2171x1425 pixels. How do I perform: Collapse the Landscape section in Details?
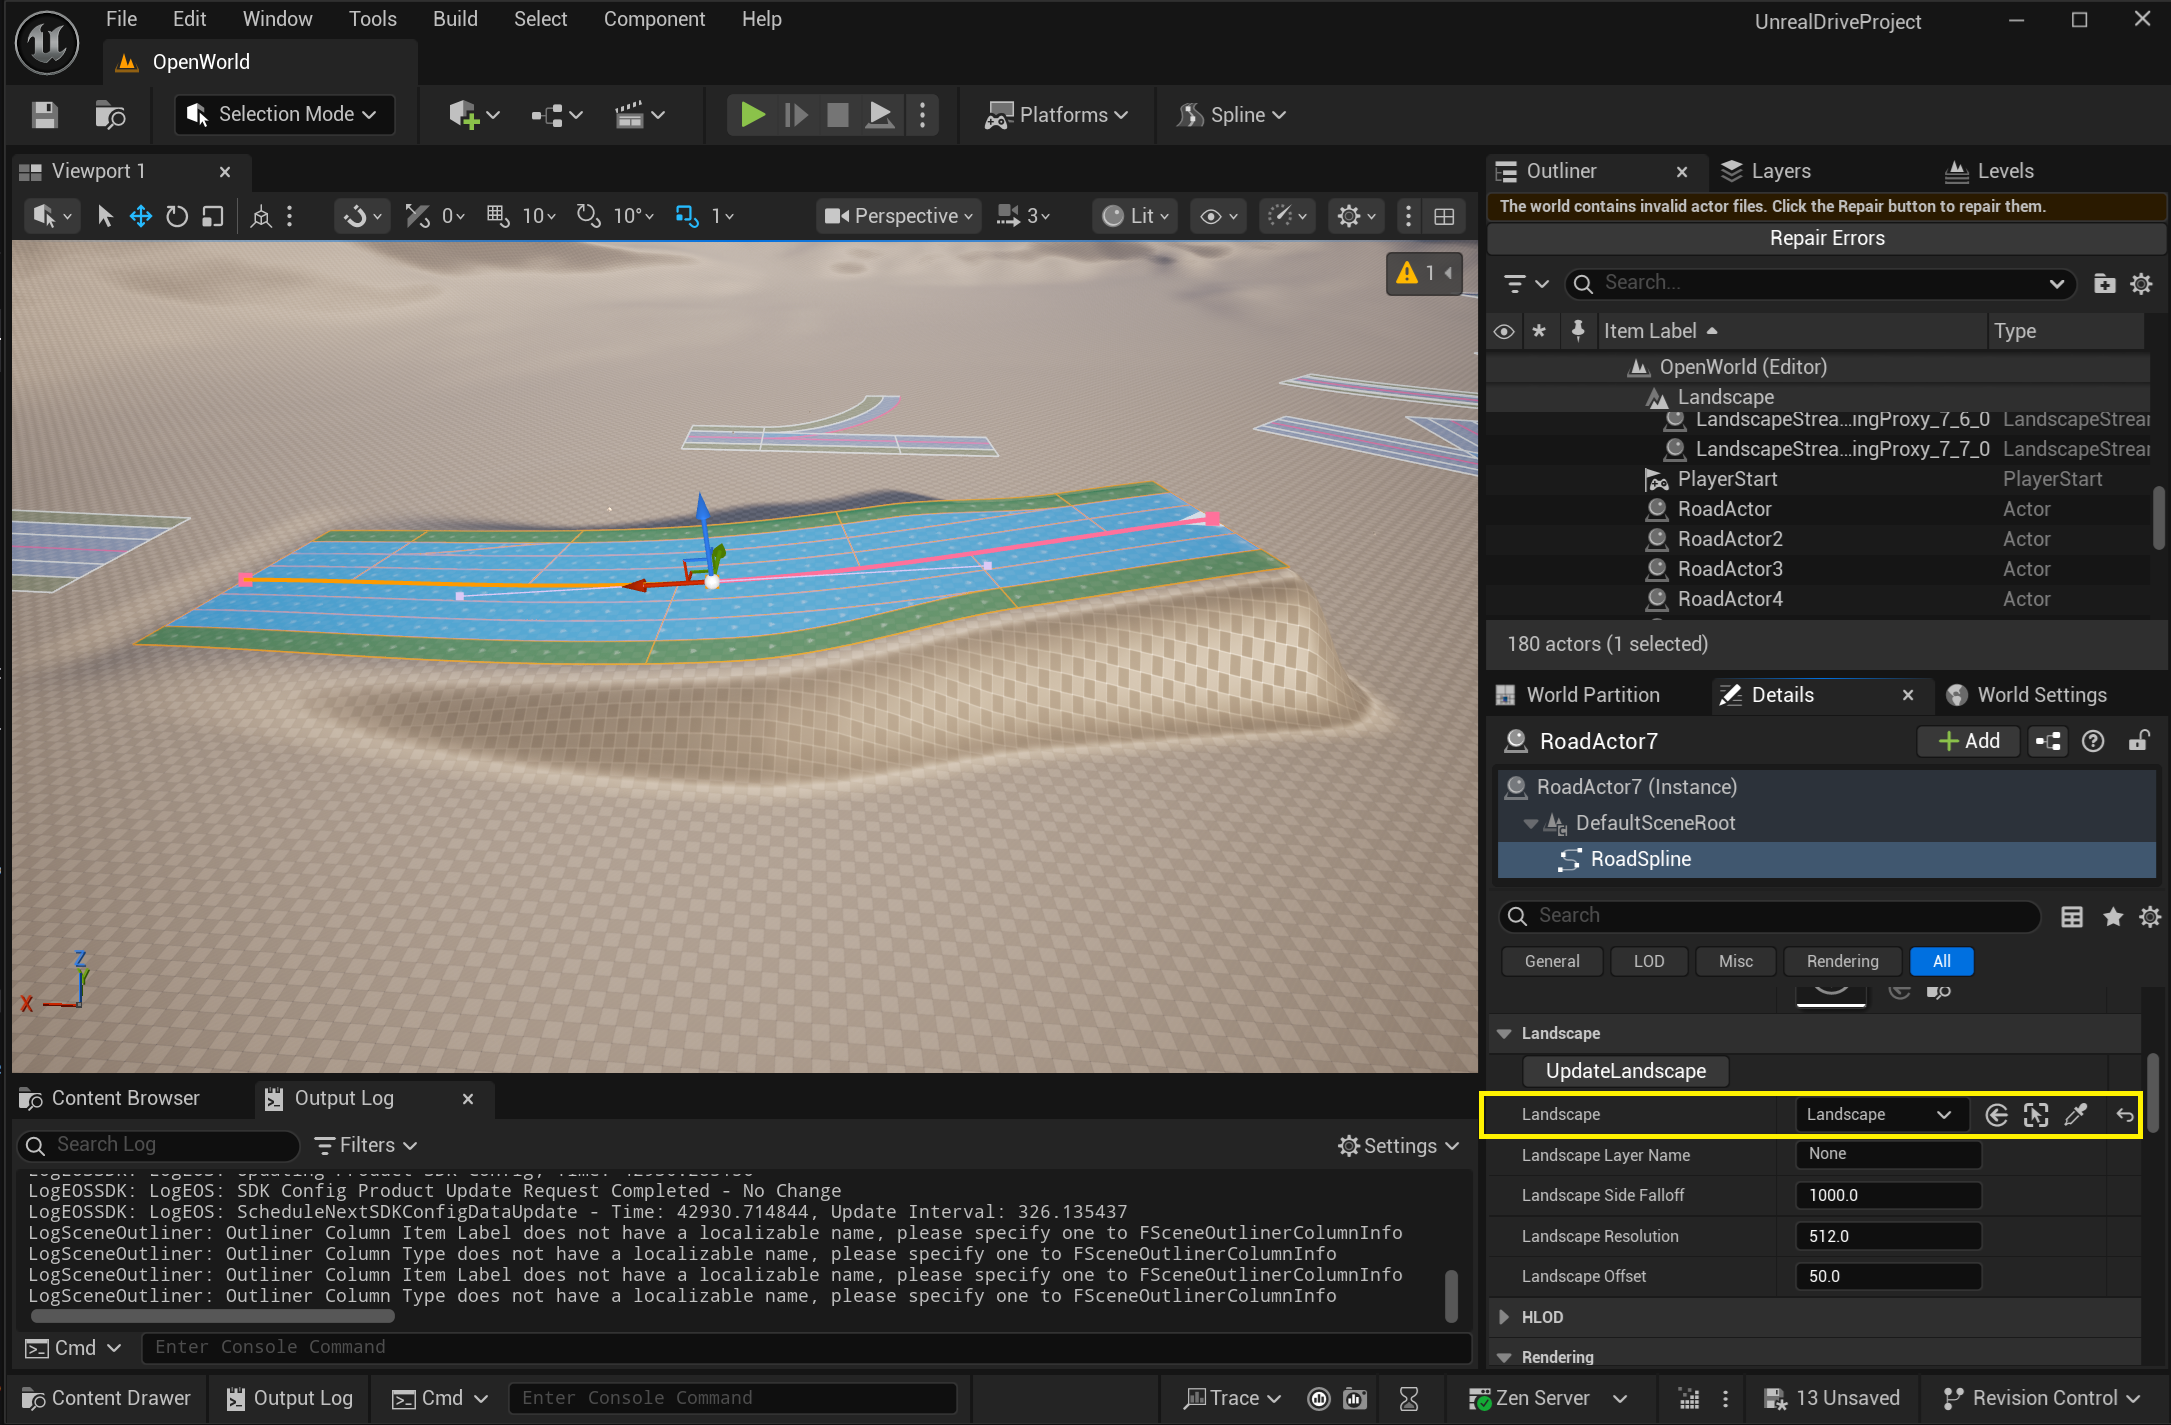(x=1504, y=1034)
